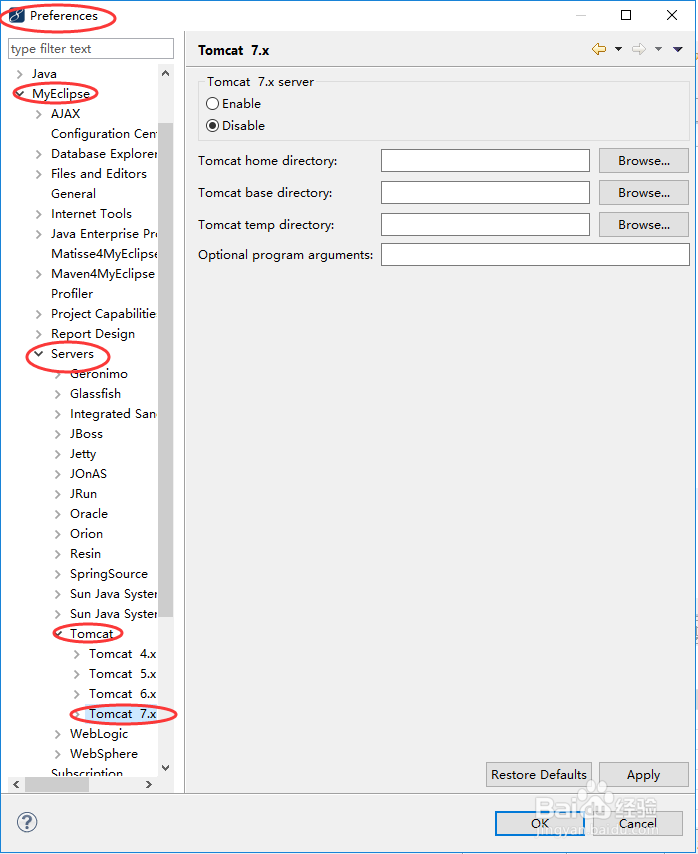The width and height of the screenshot is (698, 854).
Task: Expand the Java tree node
Action: point(20,74)
